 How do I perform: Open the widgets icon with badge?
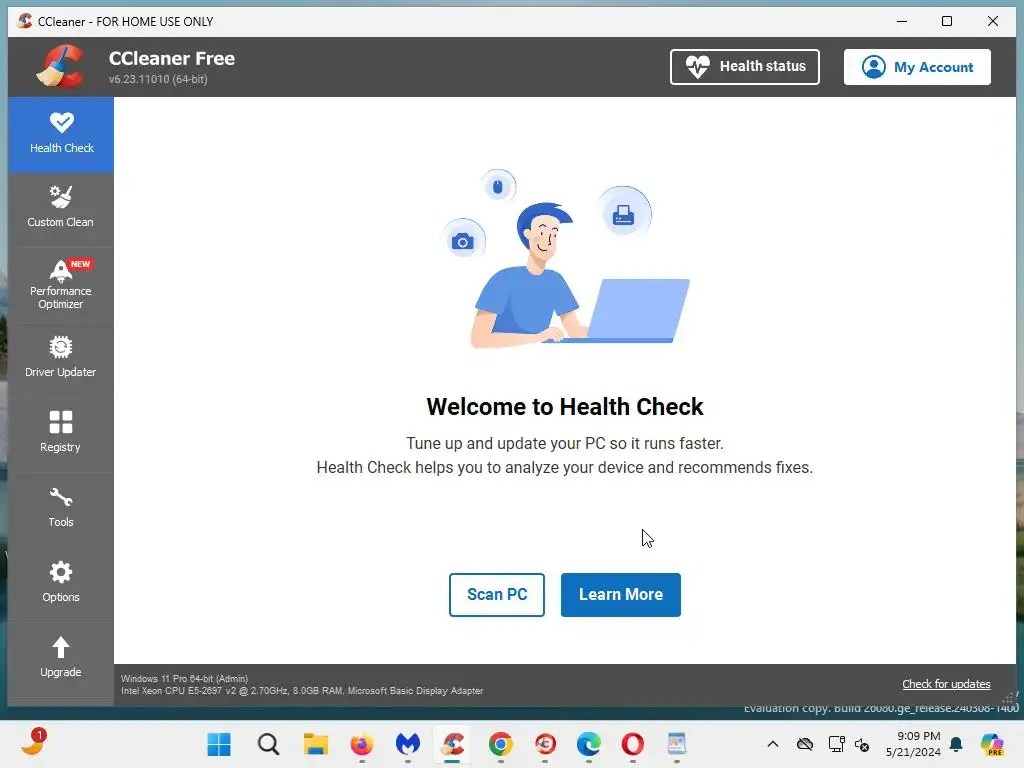coord(33,742)
